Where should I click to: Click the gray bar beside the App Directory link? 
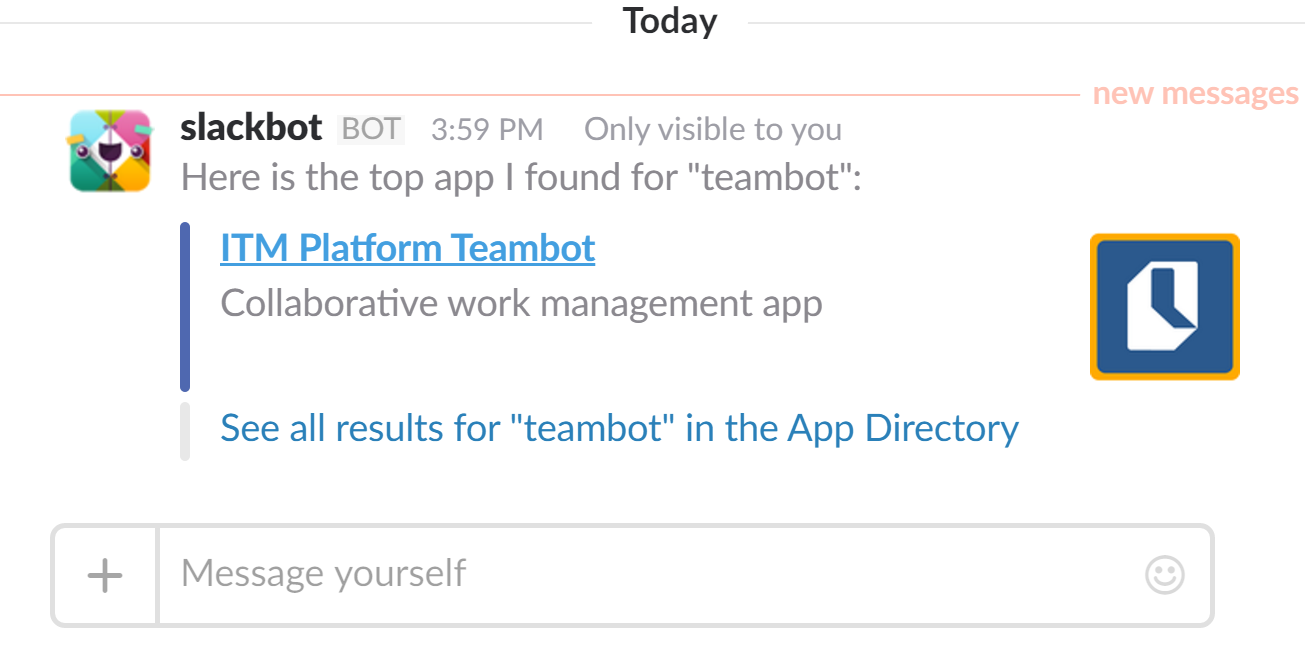(x=185, y=427)
